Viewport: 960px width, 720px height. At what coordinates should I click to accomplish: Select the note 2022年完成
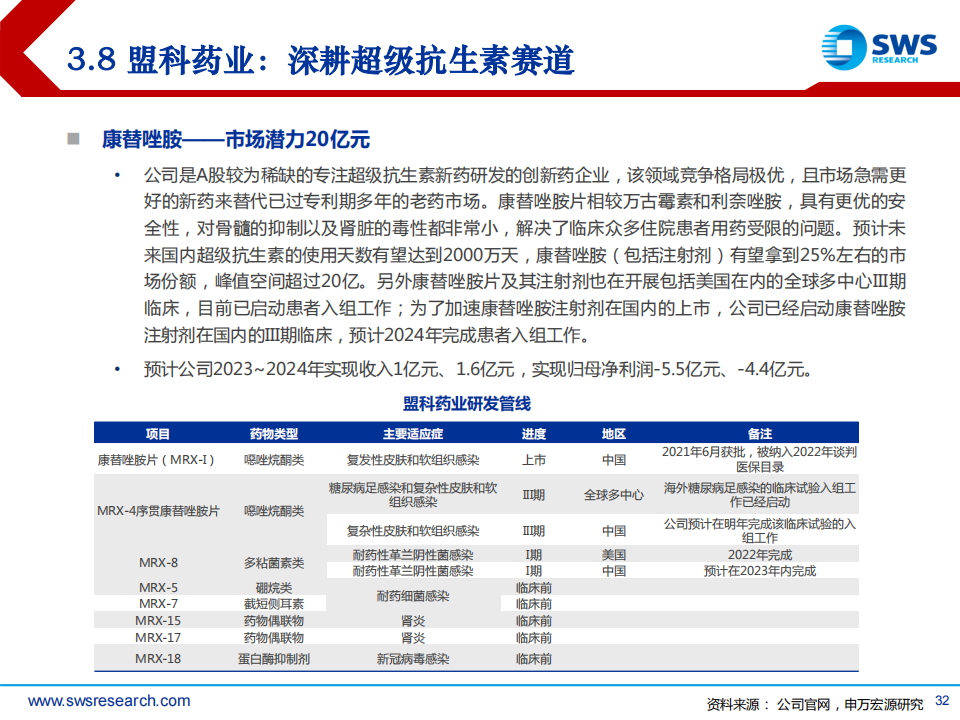tap(760, 555)
